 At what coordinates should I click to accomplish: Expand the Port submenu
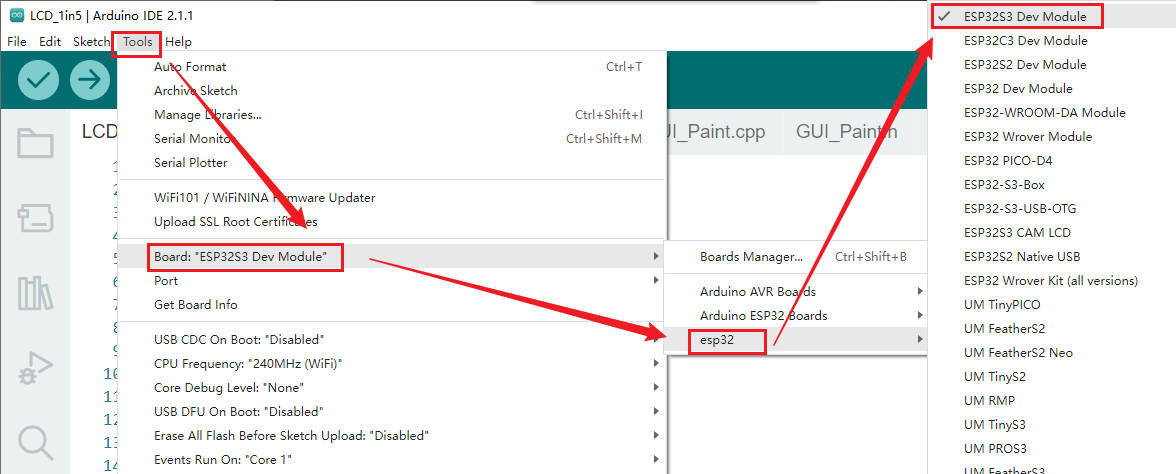[392, 281]
